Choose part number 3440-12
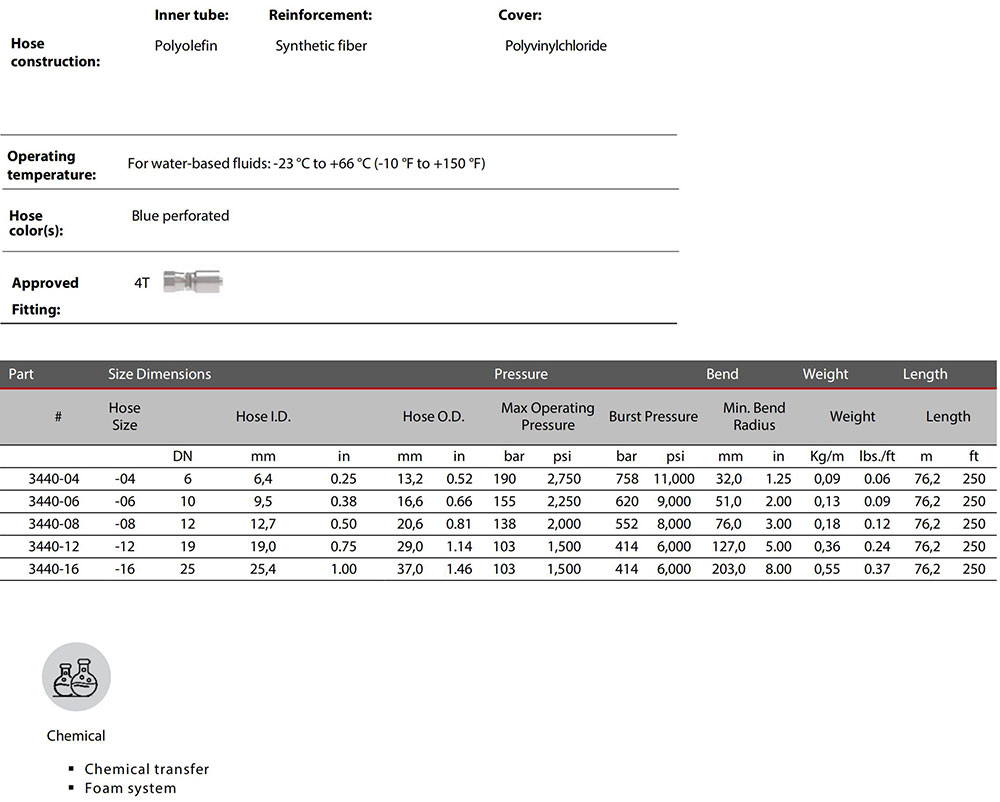Screen dimensions: 1000x802 [58, 546]
